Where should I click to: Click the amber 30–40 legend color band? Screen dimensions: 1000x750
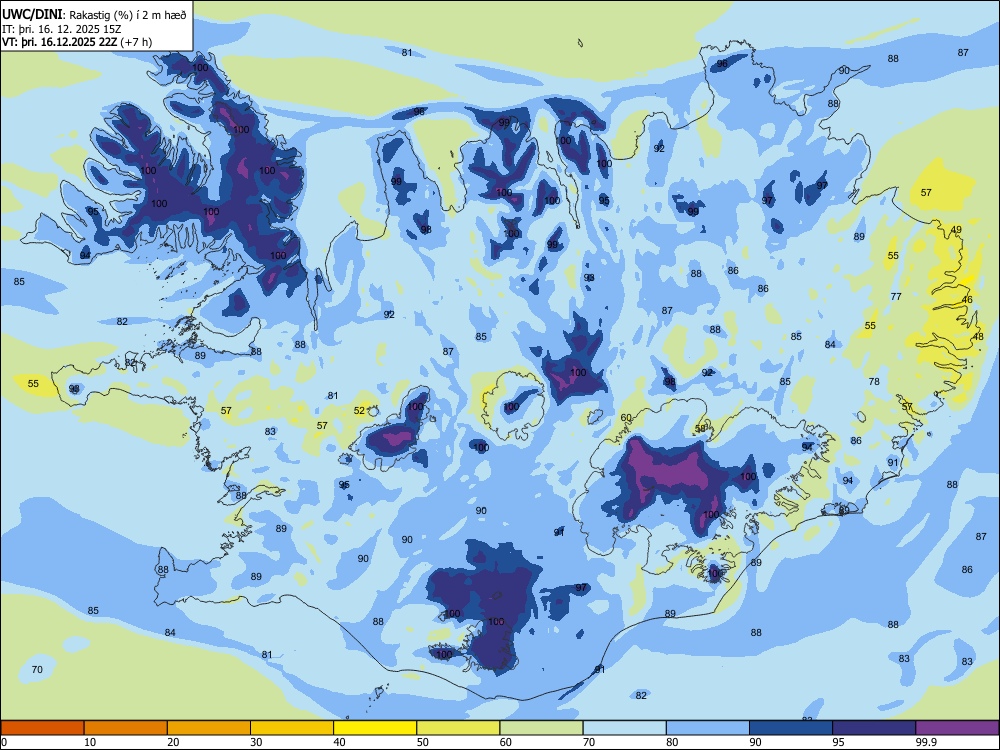pos(292,728)
